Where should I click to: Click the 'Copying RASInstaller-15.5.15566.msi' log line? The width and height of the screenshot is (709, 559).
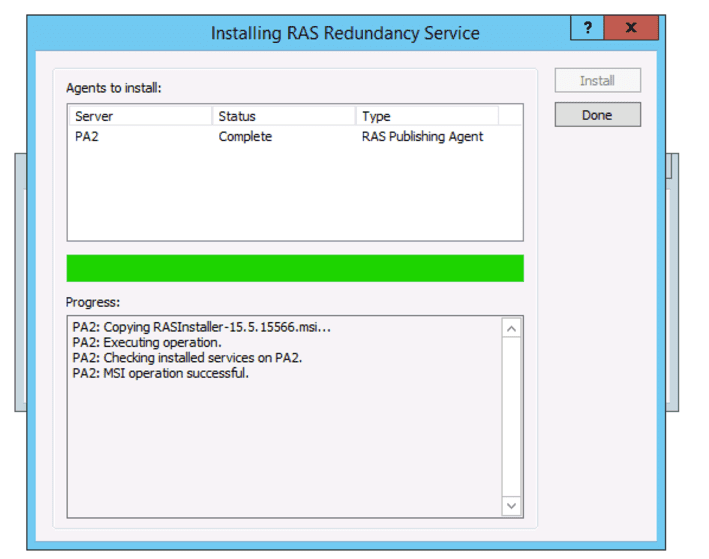pyautogui.click(x=202, y=327)
